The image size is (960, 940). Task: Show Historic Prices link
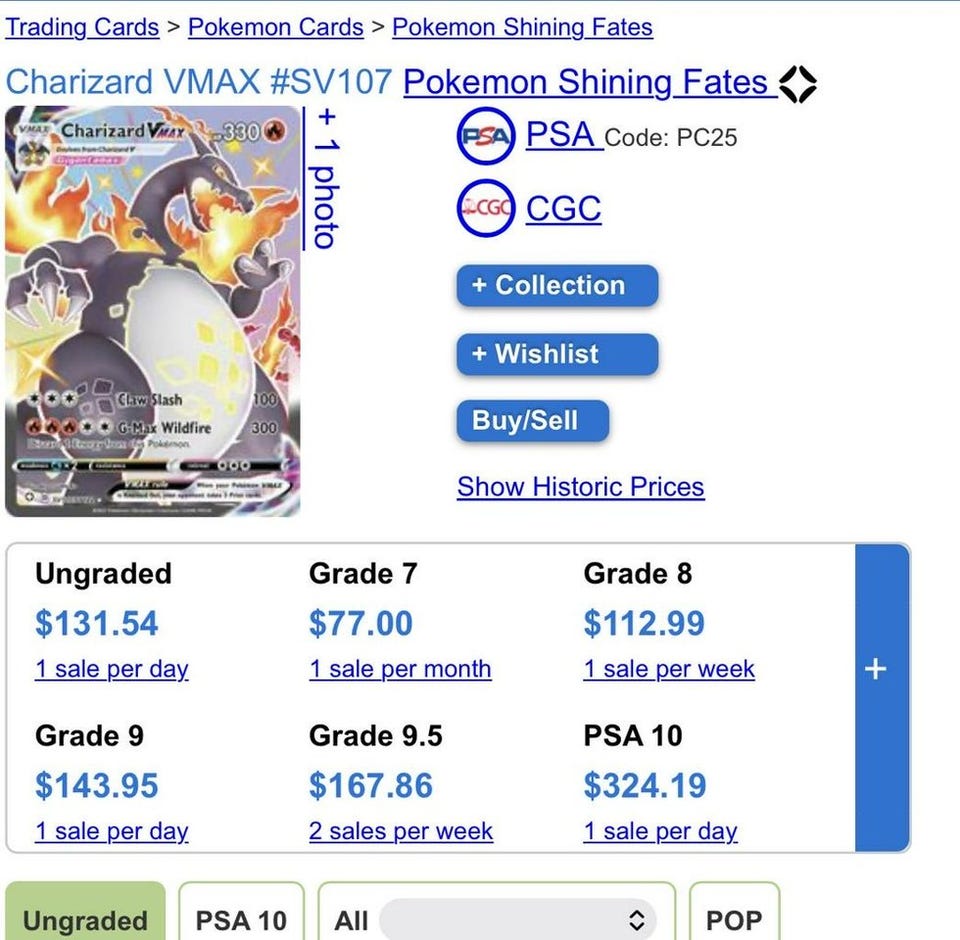(x=580, y=487)
